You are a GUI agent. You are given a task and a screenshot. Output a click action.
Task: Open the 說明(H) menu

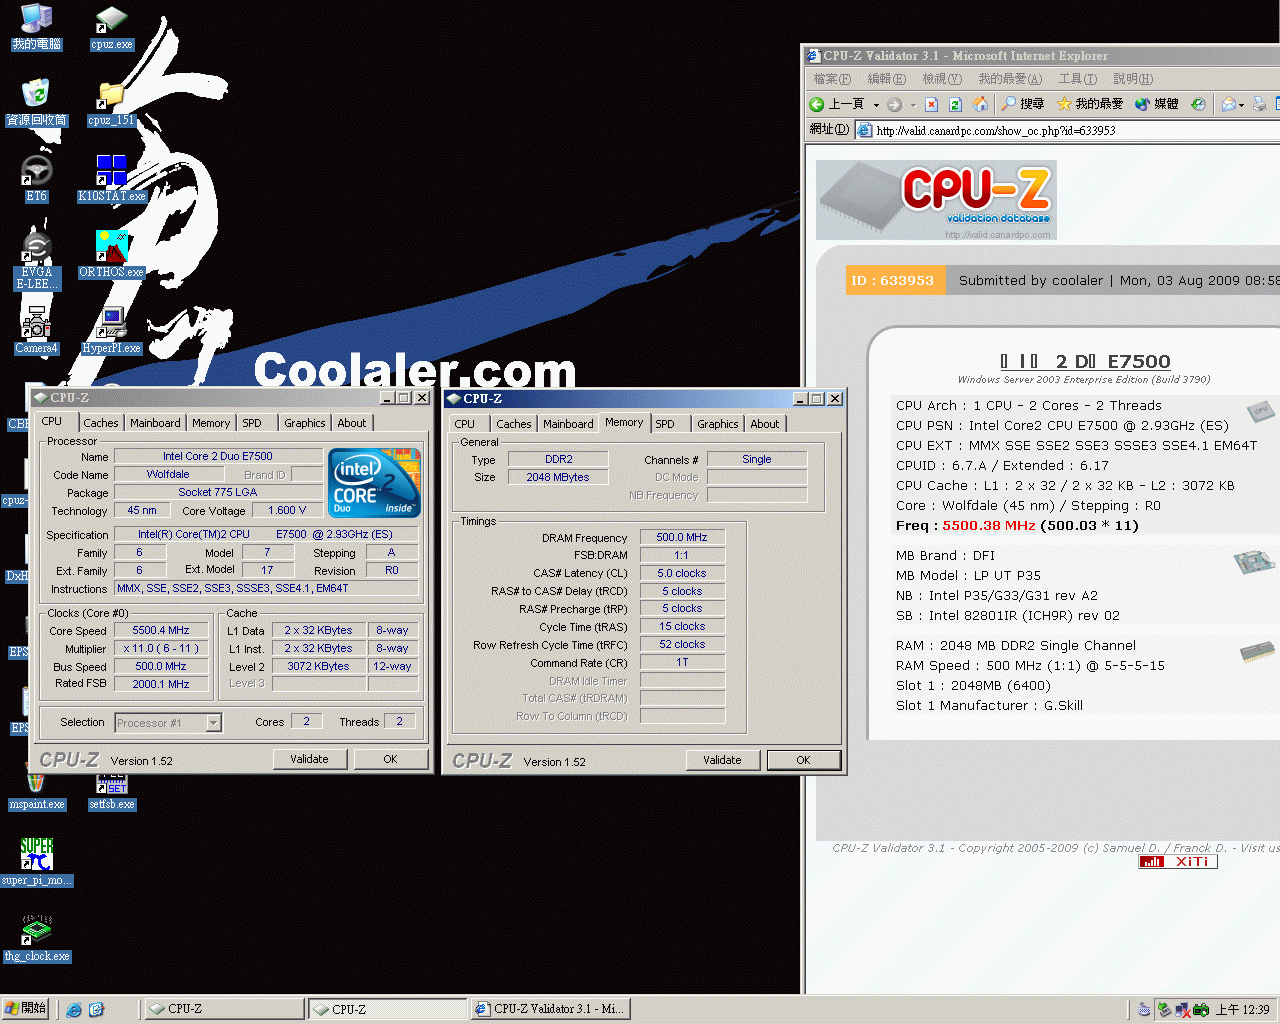click(x=1133, y=79)
